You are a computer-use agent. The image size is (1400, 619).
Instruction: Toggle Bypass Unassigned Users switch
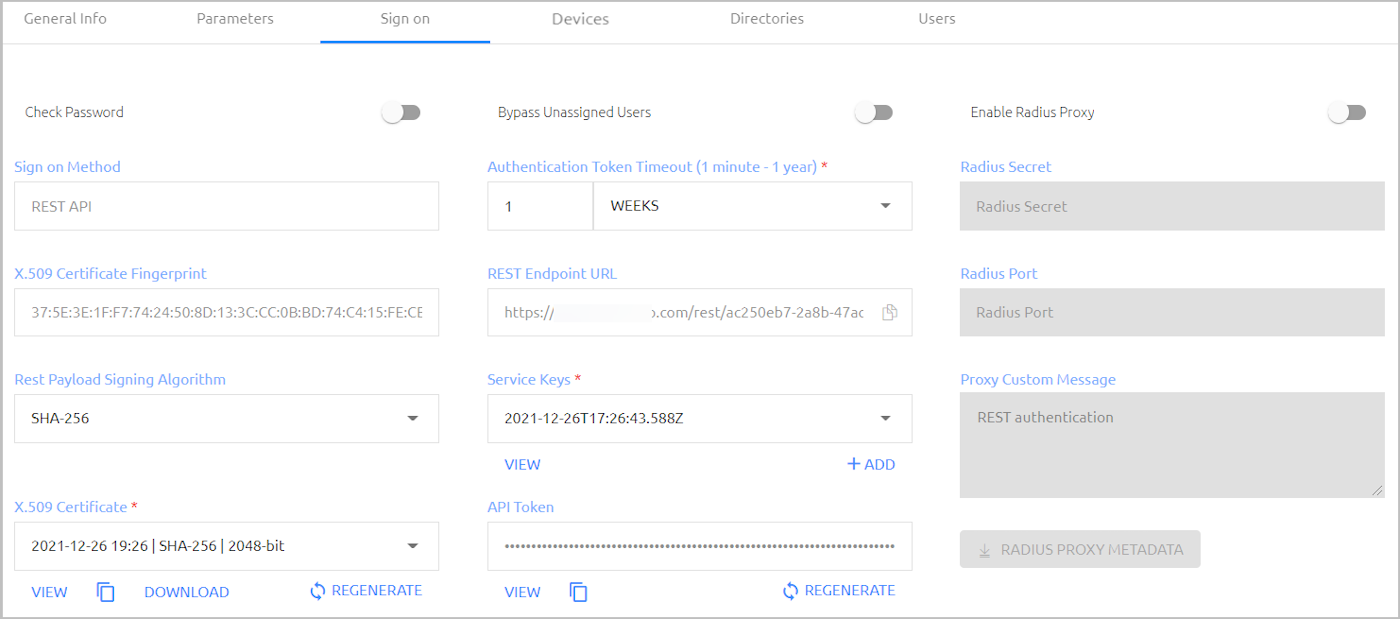click(x=874, y=113)
